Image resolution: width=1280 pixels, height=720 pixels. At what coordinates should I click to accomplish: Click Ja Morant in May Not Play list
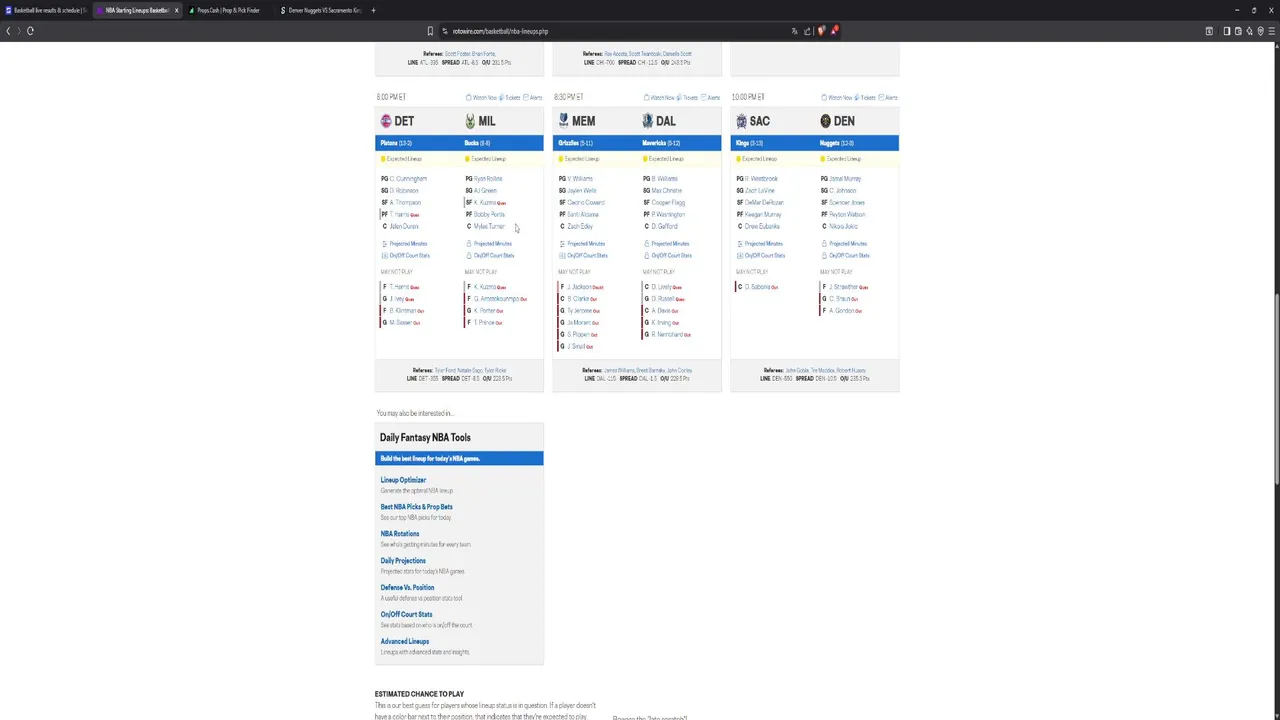(x=579, y=322)
